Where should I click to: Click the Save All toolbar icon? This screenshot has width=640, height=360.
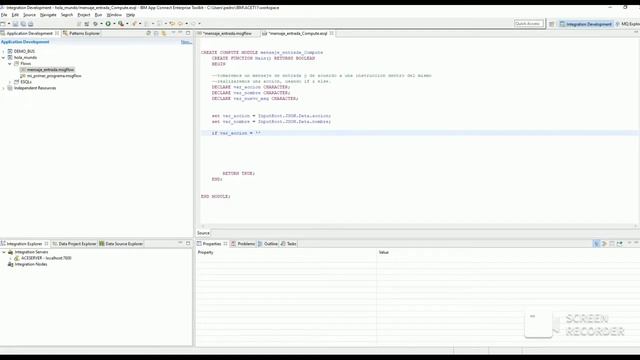pyautogui.click(x=23, y=24)
